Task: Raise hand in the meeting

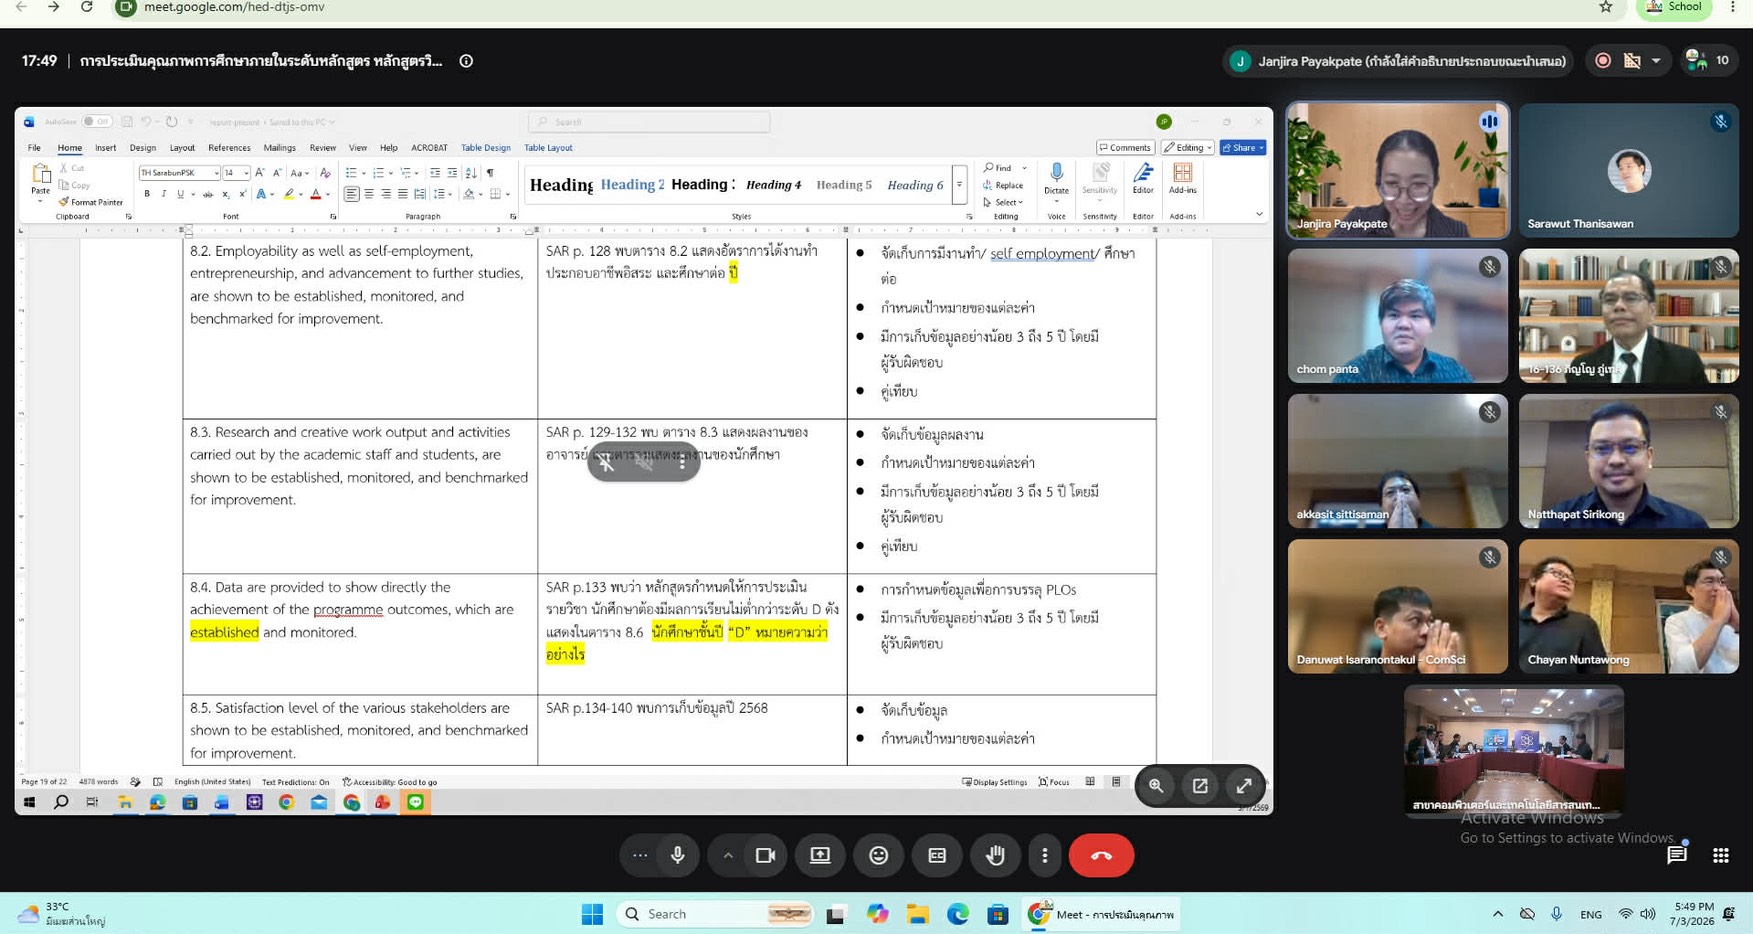Action: [x=995, y=855]
